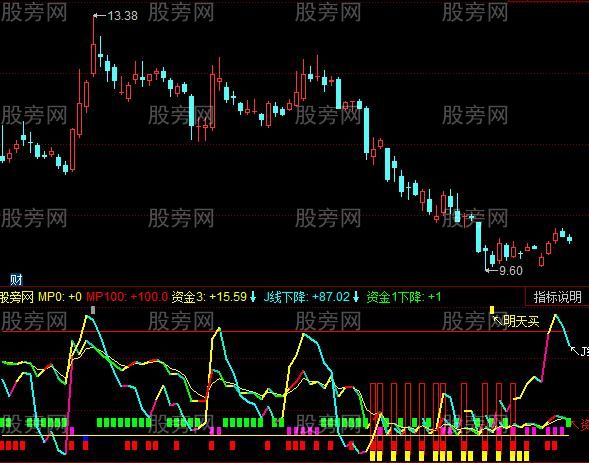Click the 9.60 low price label

[511, 271]
